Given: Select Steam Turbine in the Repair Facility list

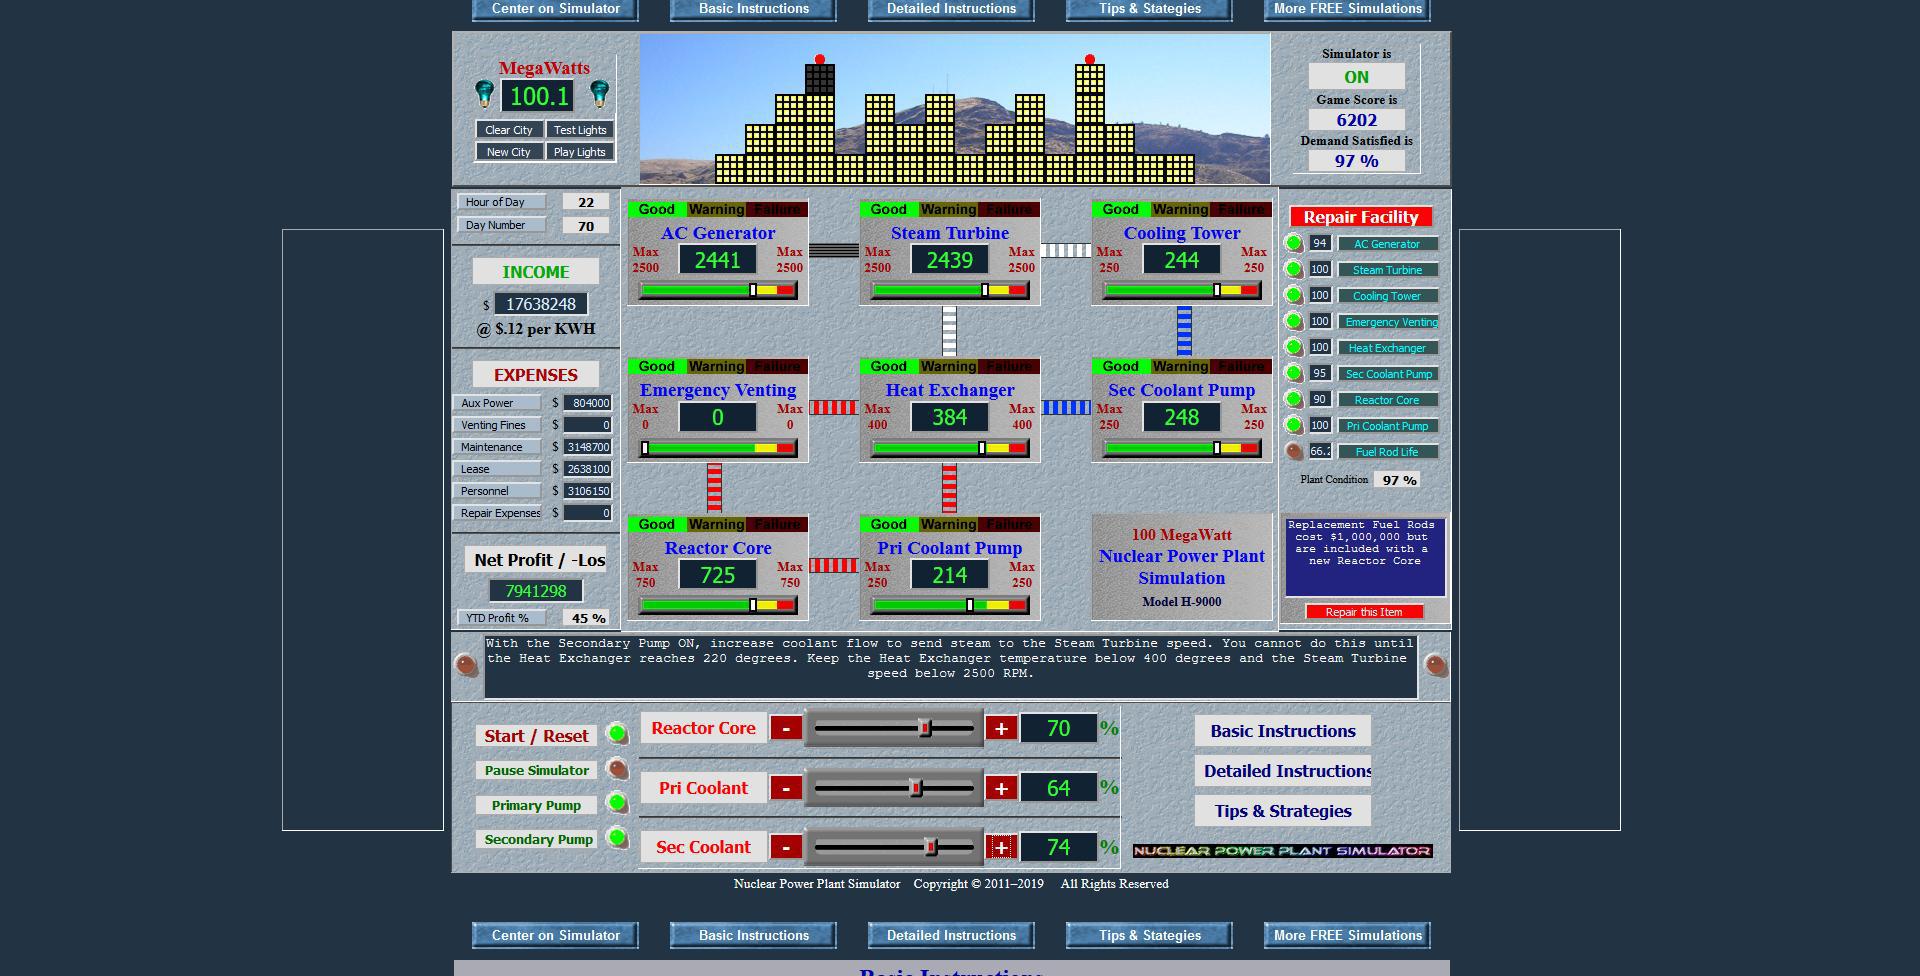Looking at the screenshot, I should coord(1388,269).
